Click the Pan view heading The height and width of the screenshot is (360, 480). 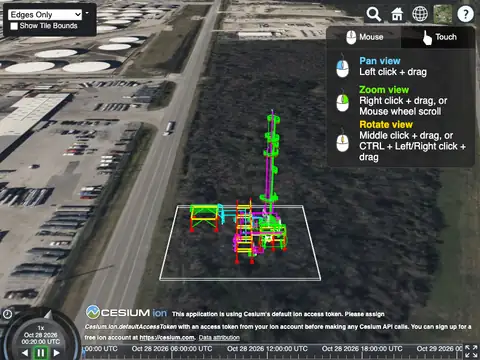click(x=380, y=61)
